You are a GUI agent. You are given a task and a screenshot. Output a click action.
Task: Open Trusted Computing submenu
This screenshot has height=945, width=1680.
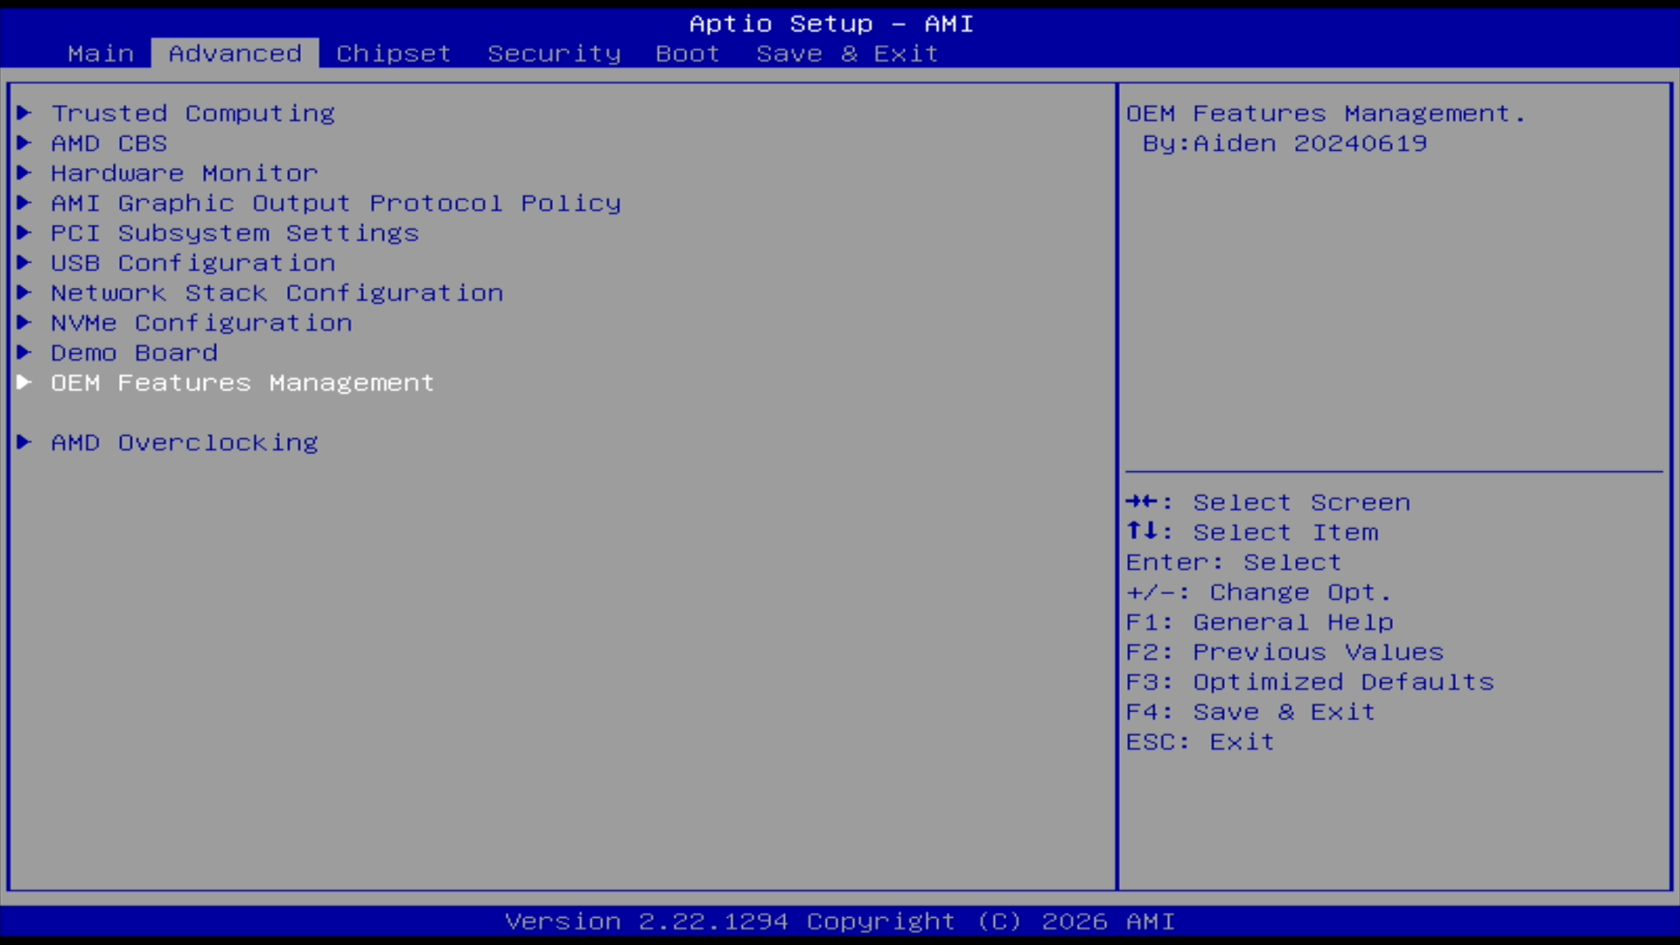193,113
